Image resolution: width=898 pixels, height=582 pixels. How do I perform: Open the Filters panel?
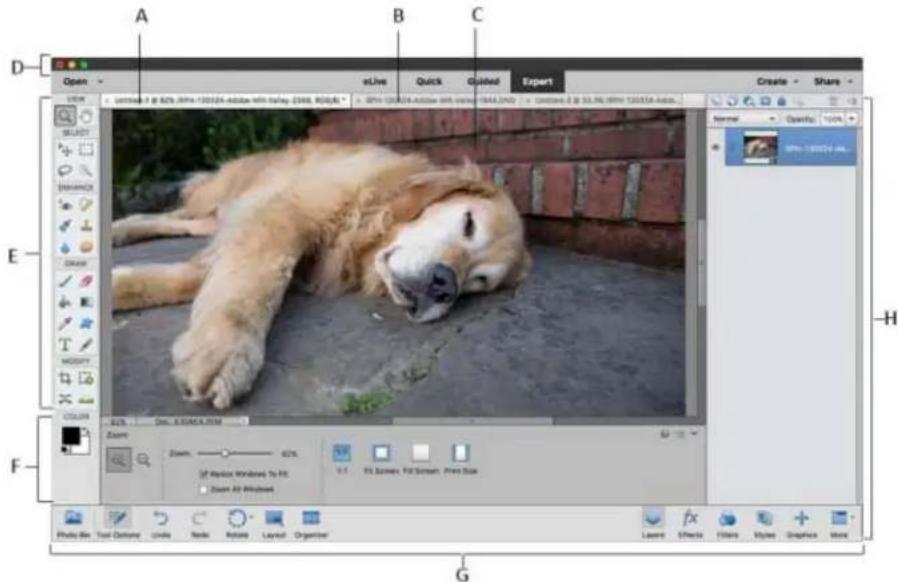(729, 518)
